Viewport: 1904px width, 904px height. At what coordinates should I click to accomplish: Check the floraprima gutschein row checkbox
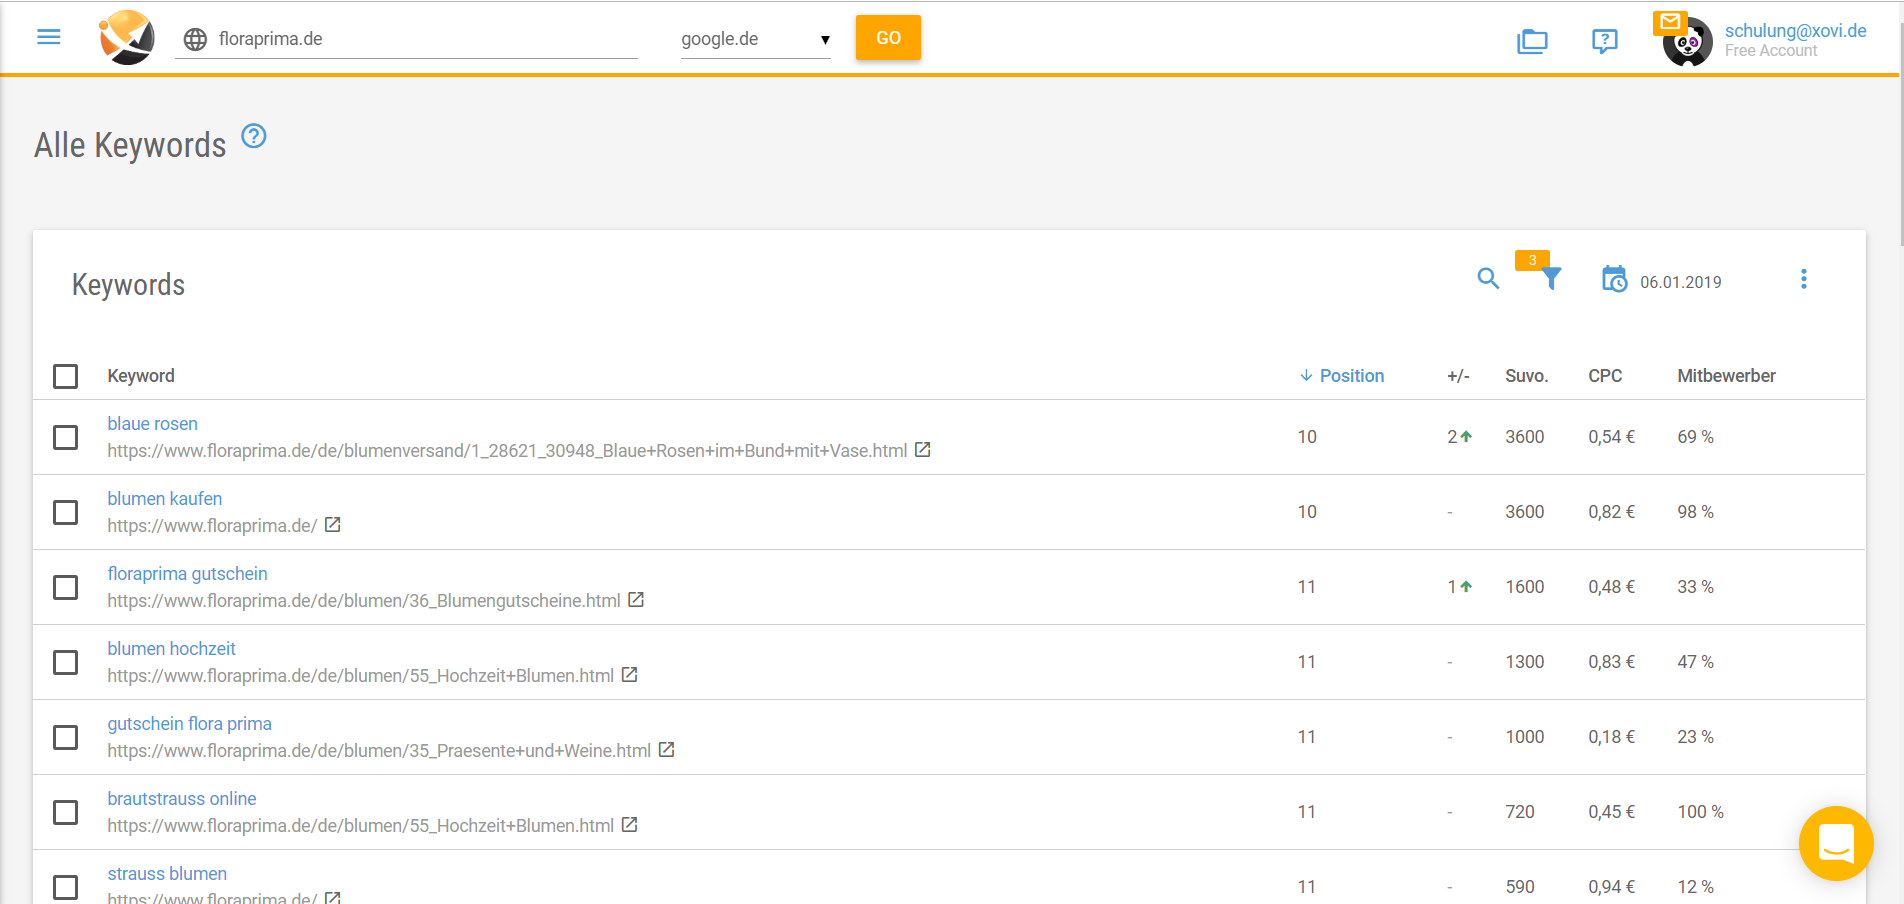coord(66,587)
